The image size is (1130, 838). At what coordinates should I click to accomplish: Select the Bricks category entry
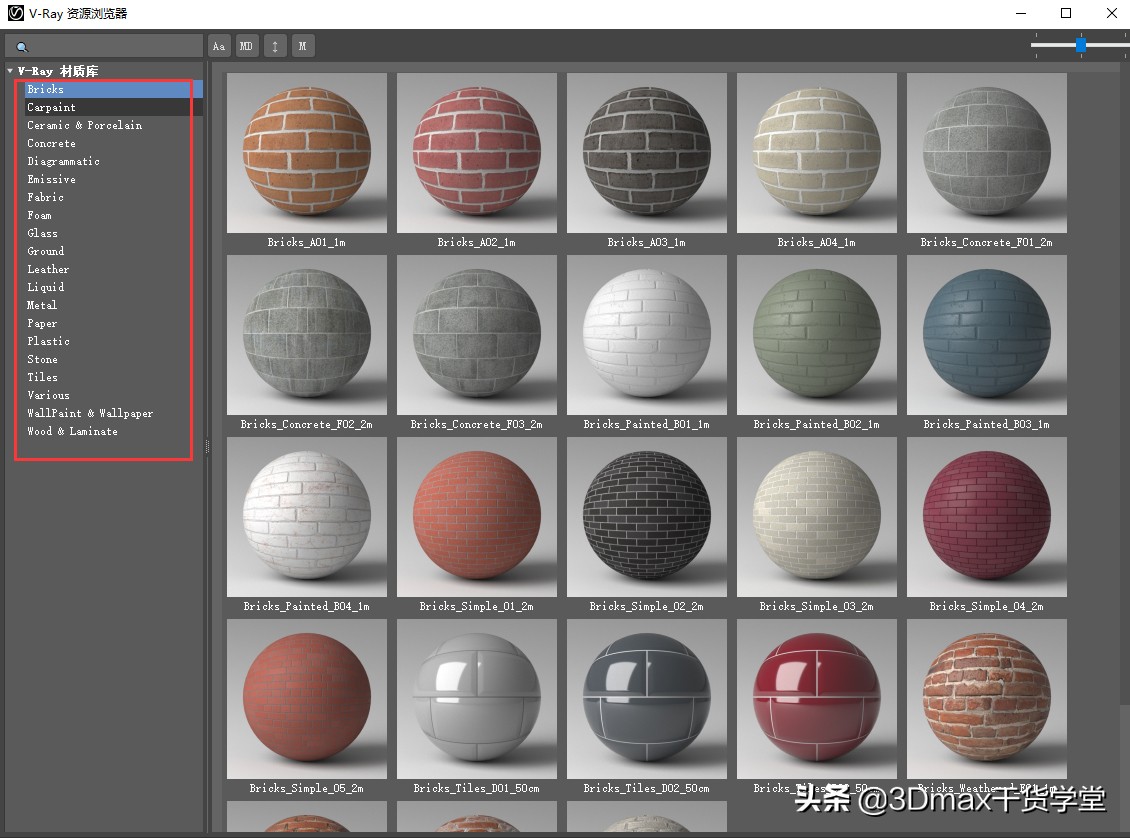tap(44, 89)
